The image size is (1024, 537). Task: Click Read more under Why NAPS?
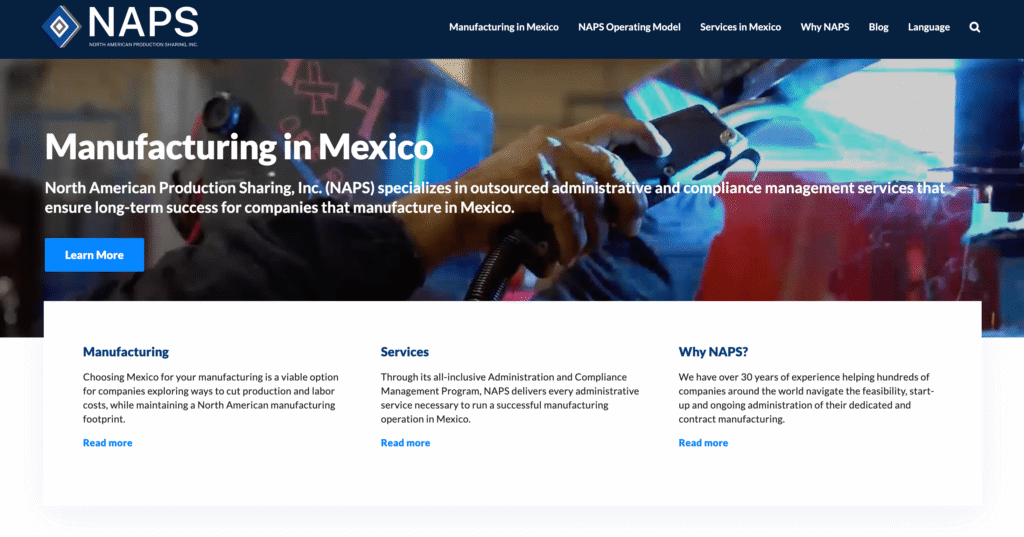tap(703, 443)
